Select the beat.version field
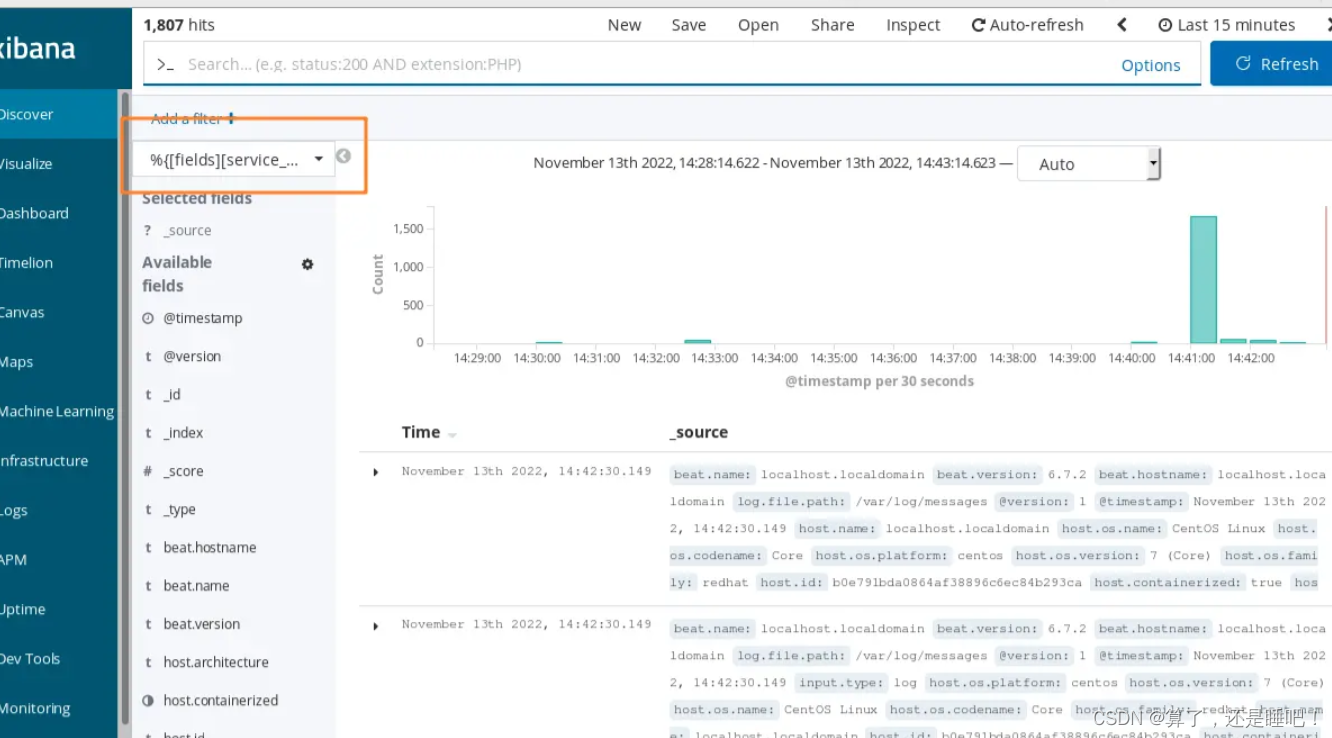The height and width of the screenshot is (738, 1332). click(x=202, y=624)
